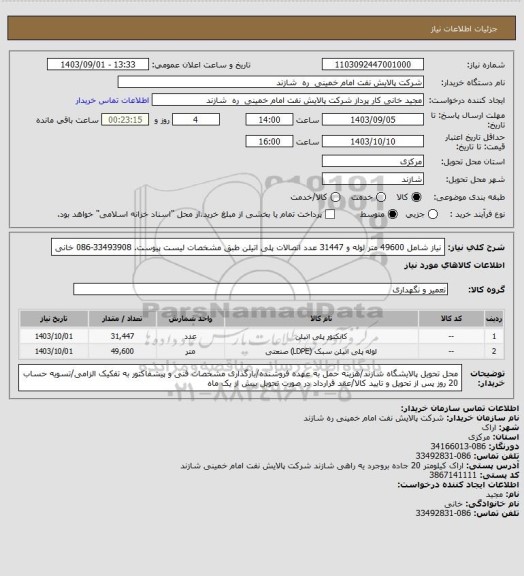Viewport: 524px width, 576px height.
Task: Click need date 1403/10/01 in row 2
Action: pyautogui.click(x=54, y=351)
